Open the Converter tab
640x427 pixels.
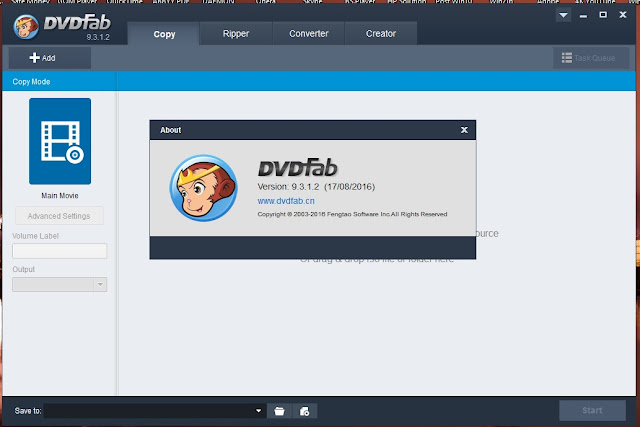point(309,33)
